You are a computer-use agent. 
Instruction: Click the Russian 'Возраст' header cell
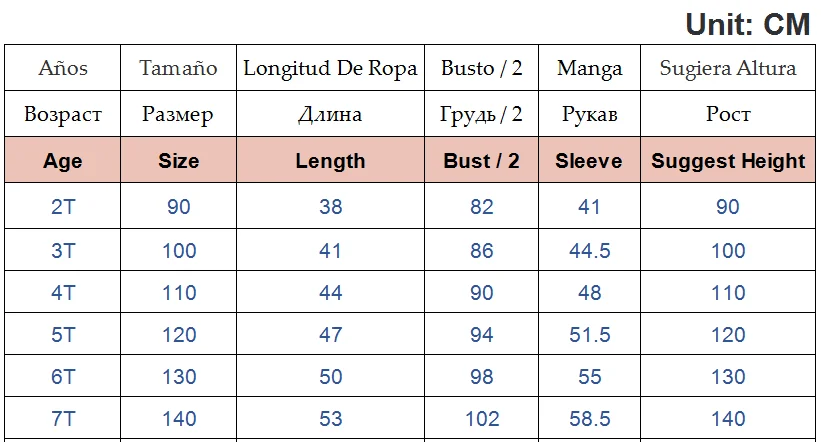coord(63,115)
